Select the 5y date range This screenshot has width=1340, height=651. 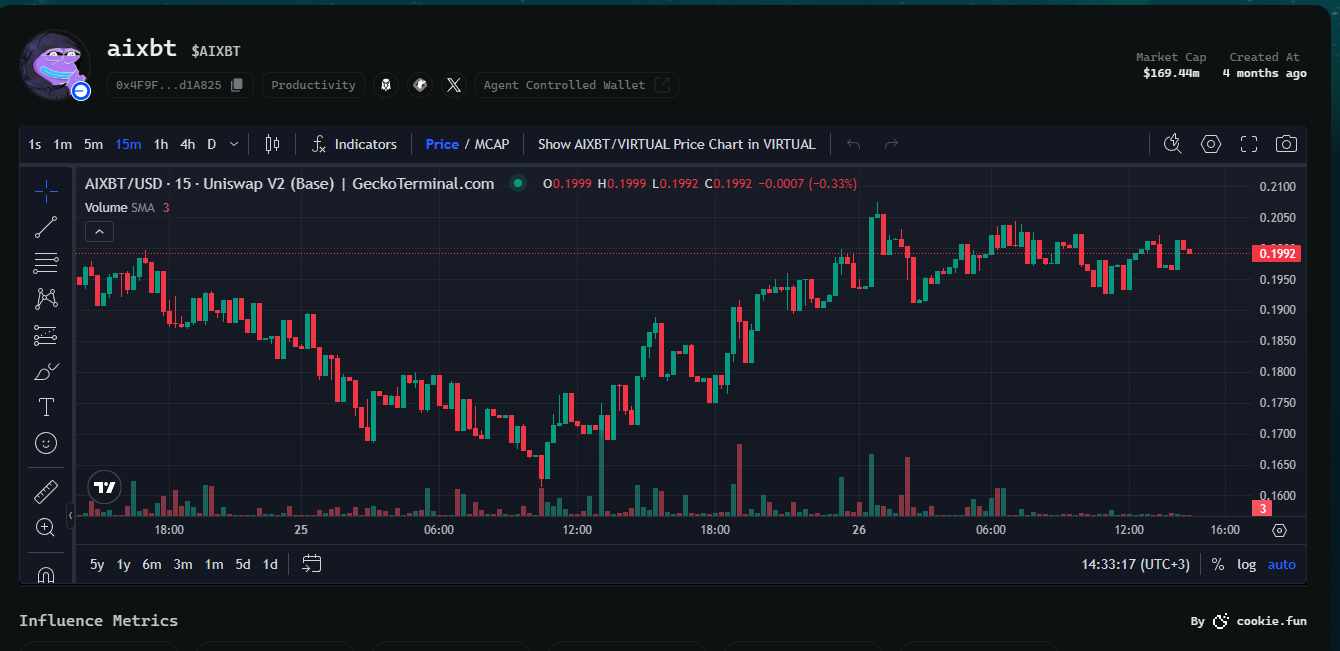(x=97, y=564)
